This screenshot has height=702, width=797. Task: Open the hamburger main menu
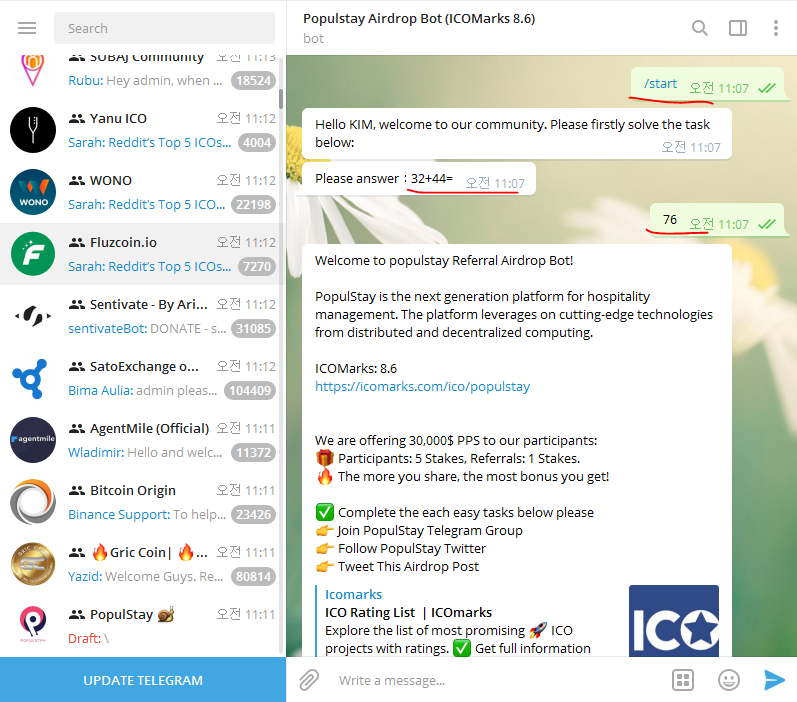tap(27, 28)
